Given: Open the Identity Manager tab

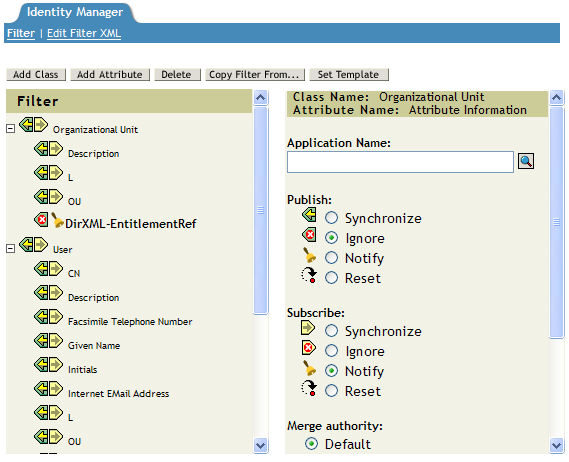Looking at the screenshot, I should pyautogui.click(x=75, y=12).
